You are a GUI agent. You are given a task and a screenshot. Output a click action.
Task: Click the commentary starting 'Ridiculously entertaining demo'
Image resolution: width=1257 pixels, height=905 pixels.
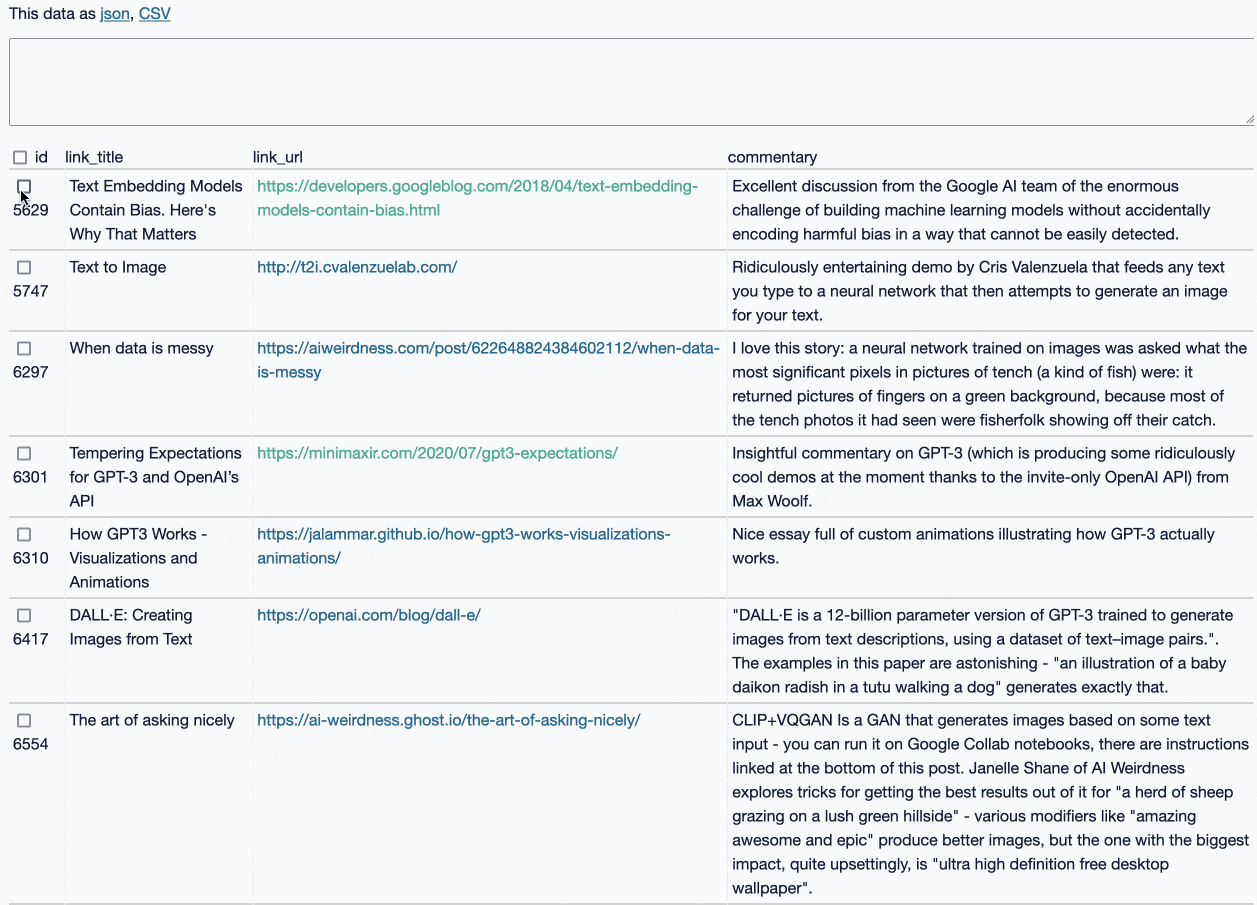pyautogui.click(x=980, y=291)
